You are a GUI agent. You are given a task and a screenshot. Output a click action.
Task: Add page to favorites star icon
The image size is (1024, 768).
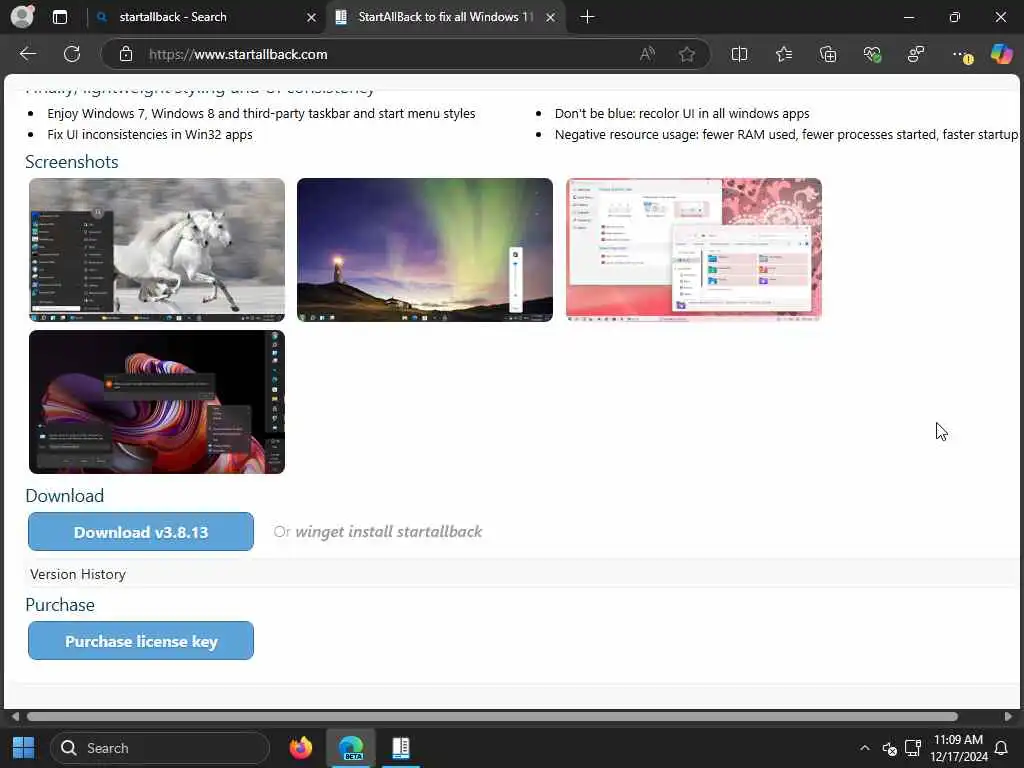tap(687, 54)
